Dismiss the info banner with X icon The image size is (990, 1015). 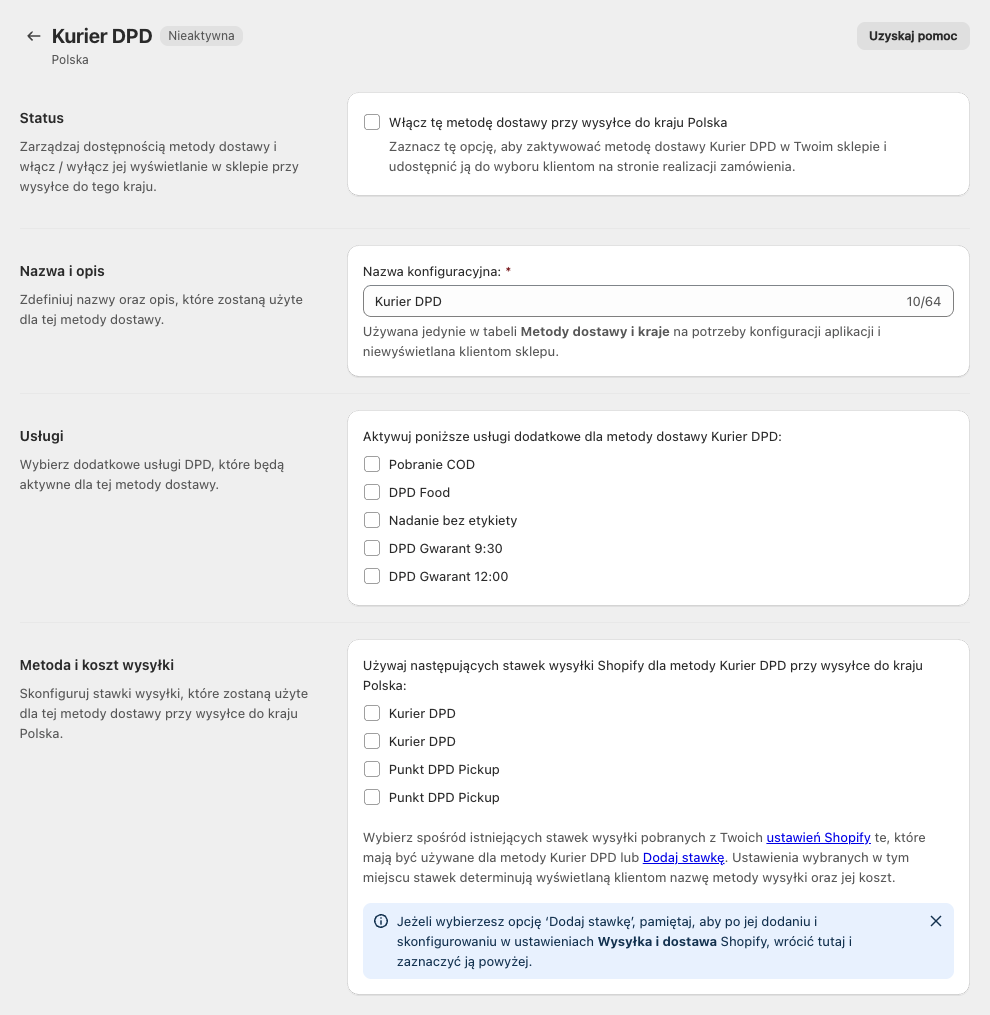[936, 921]
